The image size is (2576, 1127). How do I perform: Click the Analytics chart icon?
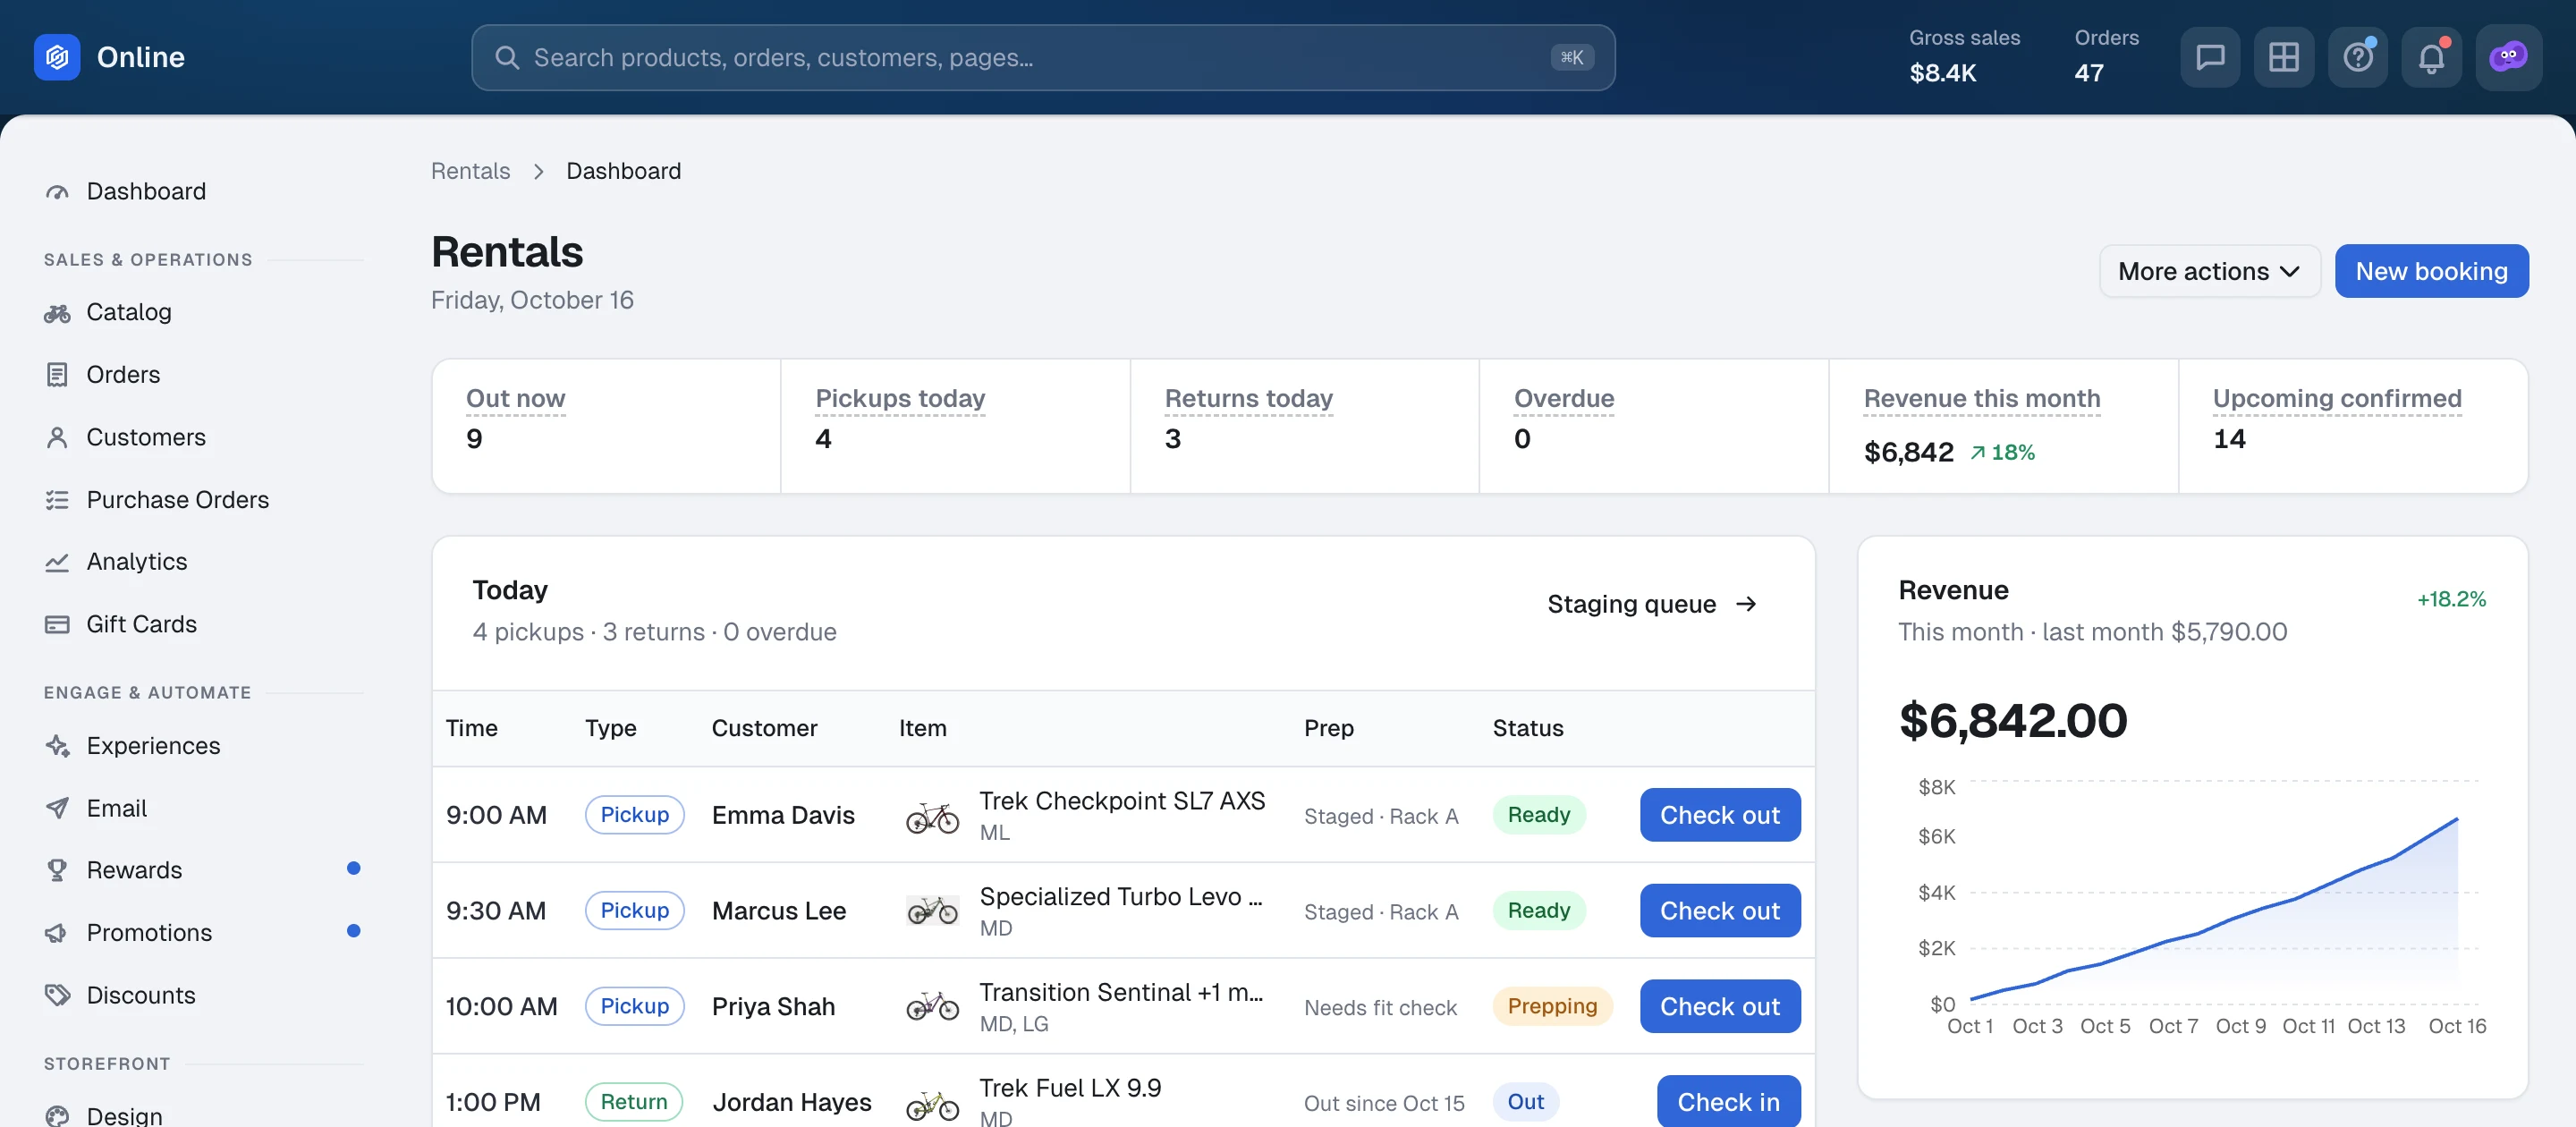(57, 562)
